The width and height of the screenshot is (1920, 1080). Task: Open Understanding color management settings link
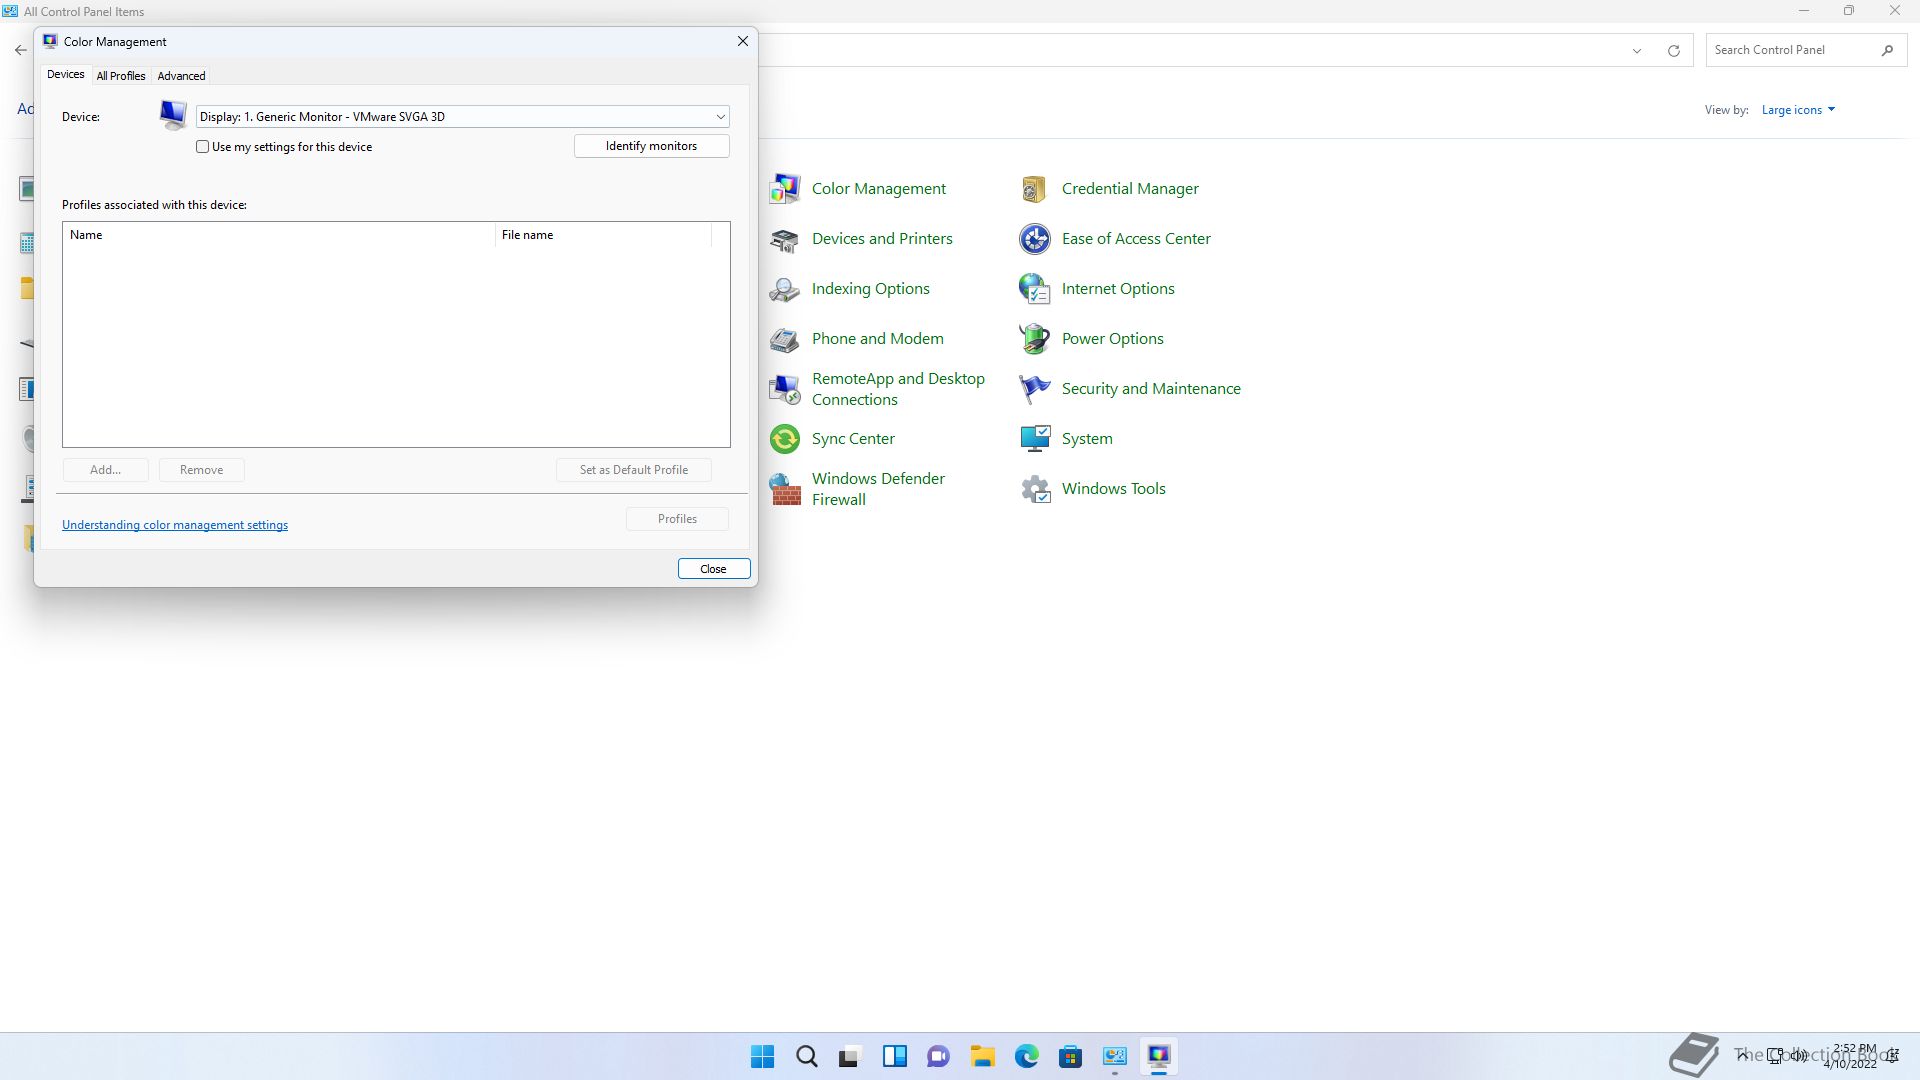coord(175,525)
